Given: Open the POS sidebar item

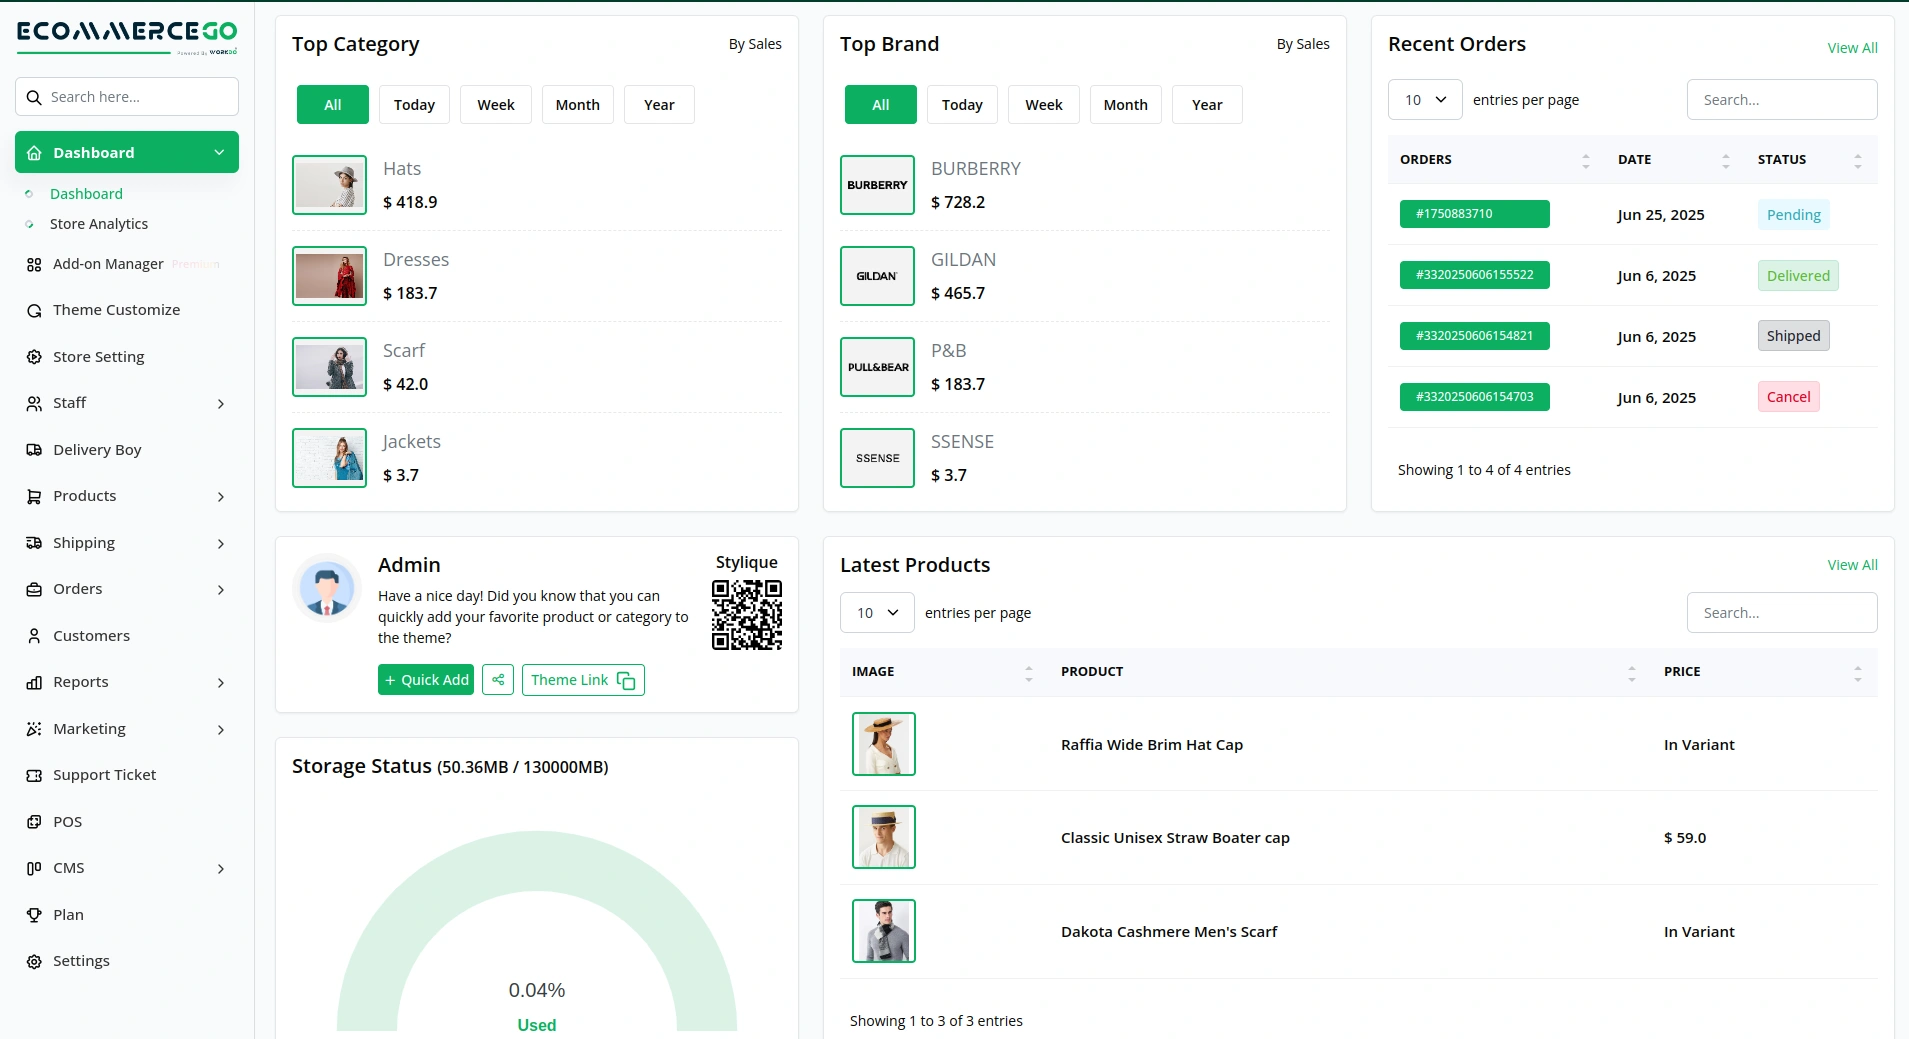Looking at the screenshot, I should click(67, 822).
